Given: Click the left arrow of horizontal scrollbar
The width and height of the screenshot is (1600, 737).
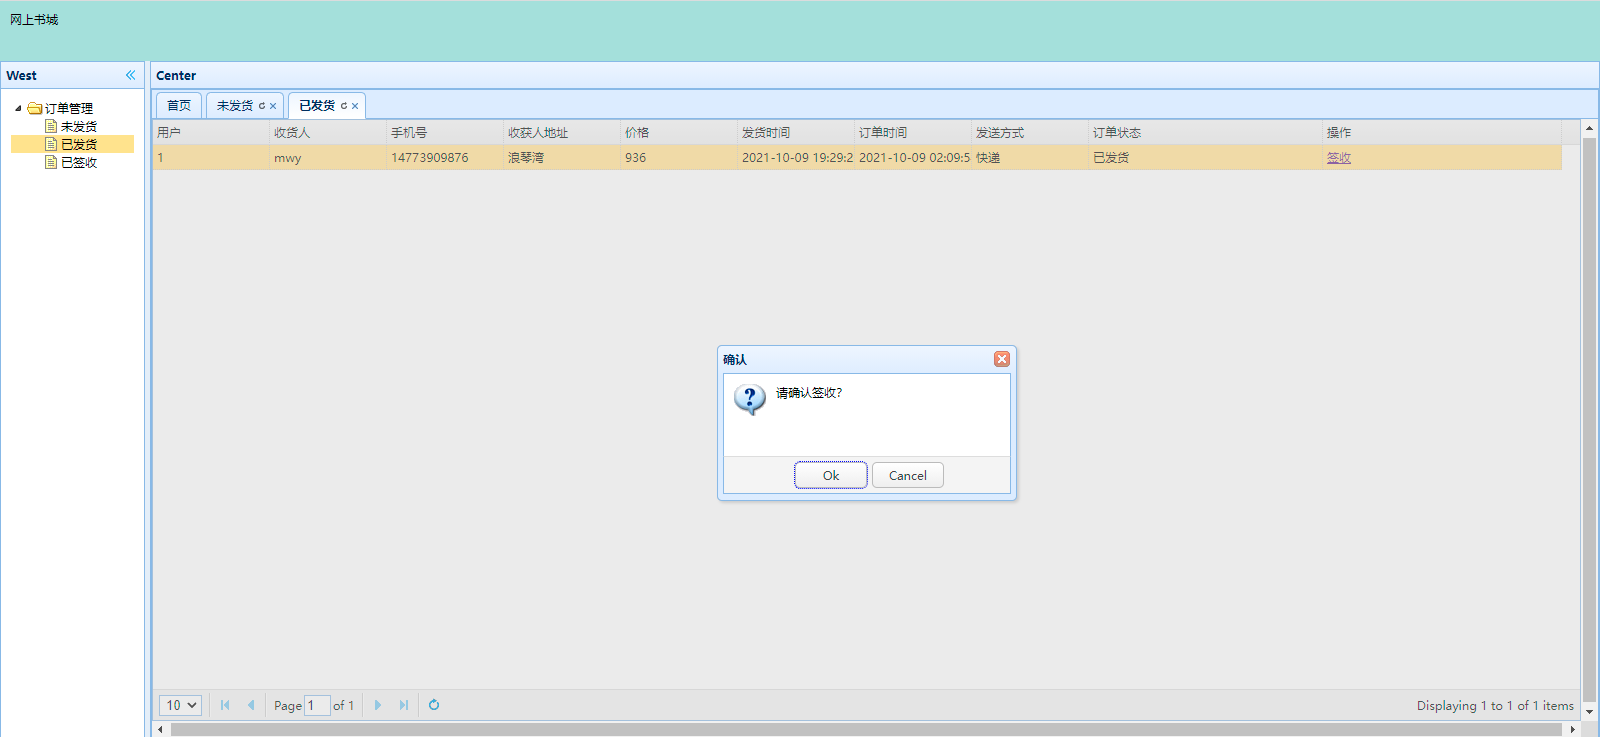Looking at the screenshot, I should click(x=161, y=730).
